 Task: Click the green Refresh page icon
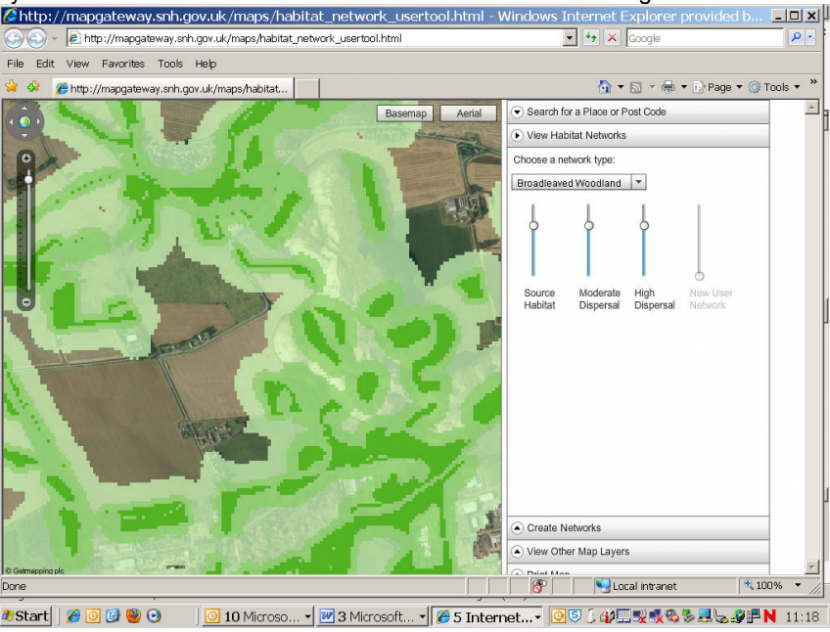(591, 38)
